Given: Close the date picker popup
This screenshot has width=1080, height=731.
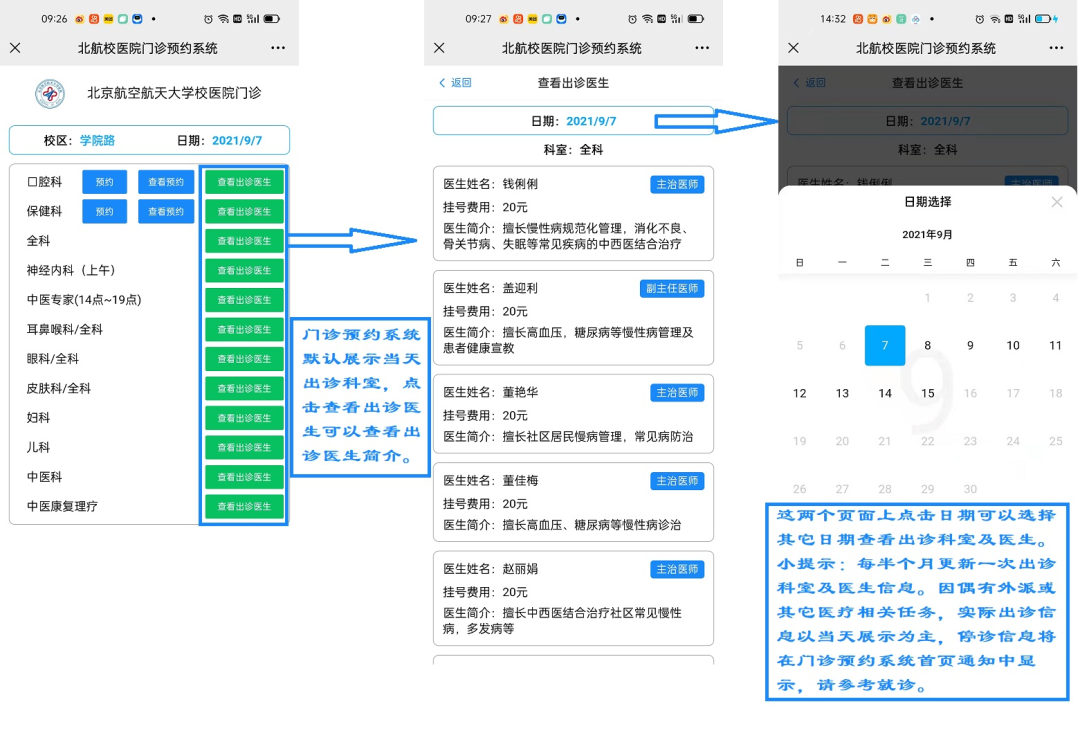Looking at the screenshot, I should [x=1057, y=202].
